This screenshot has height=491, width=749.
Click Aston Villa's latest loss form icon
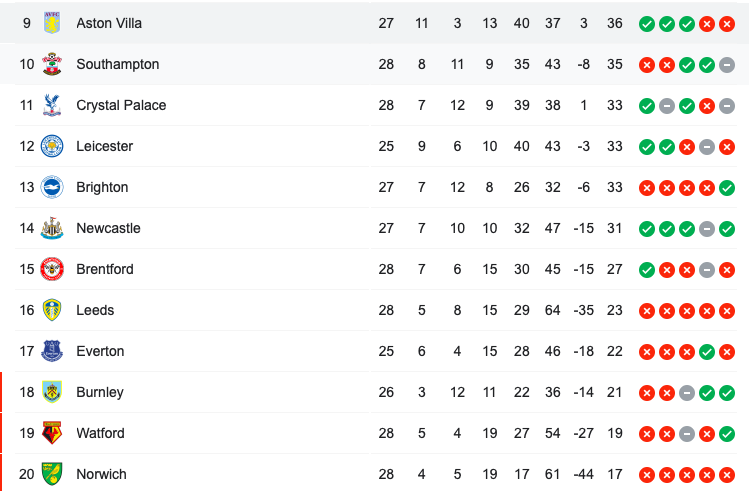(727, 23)
